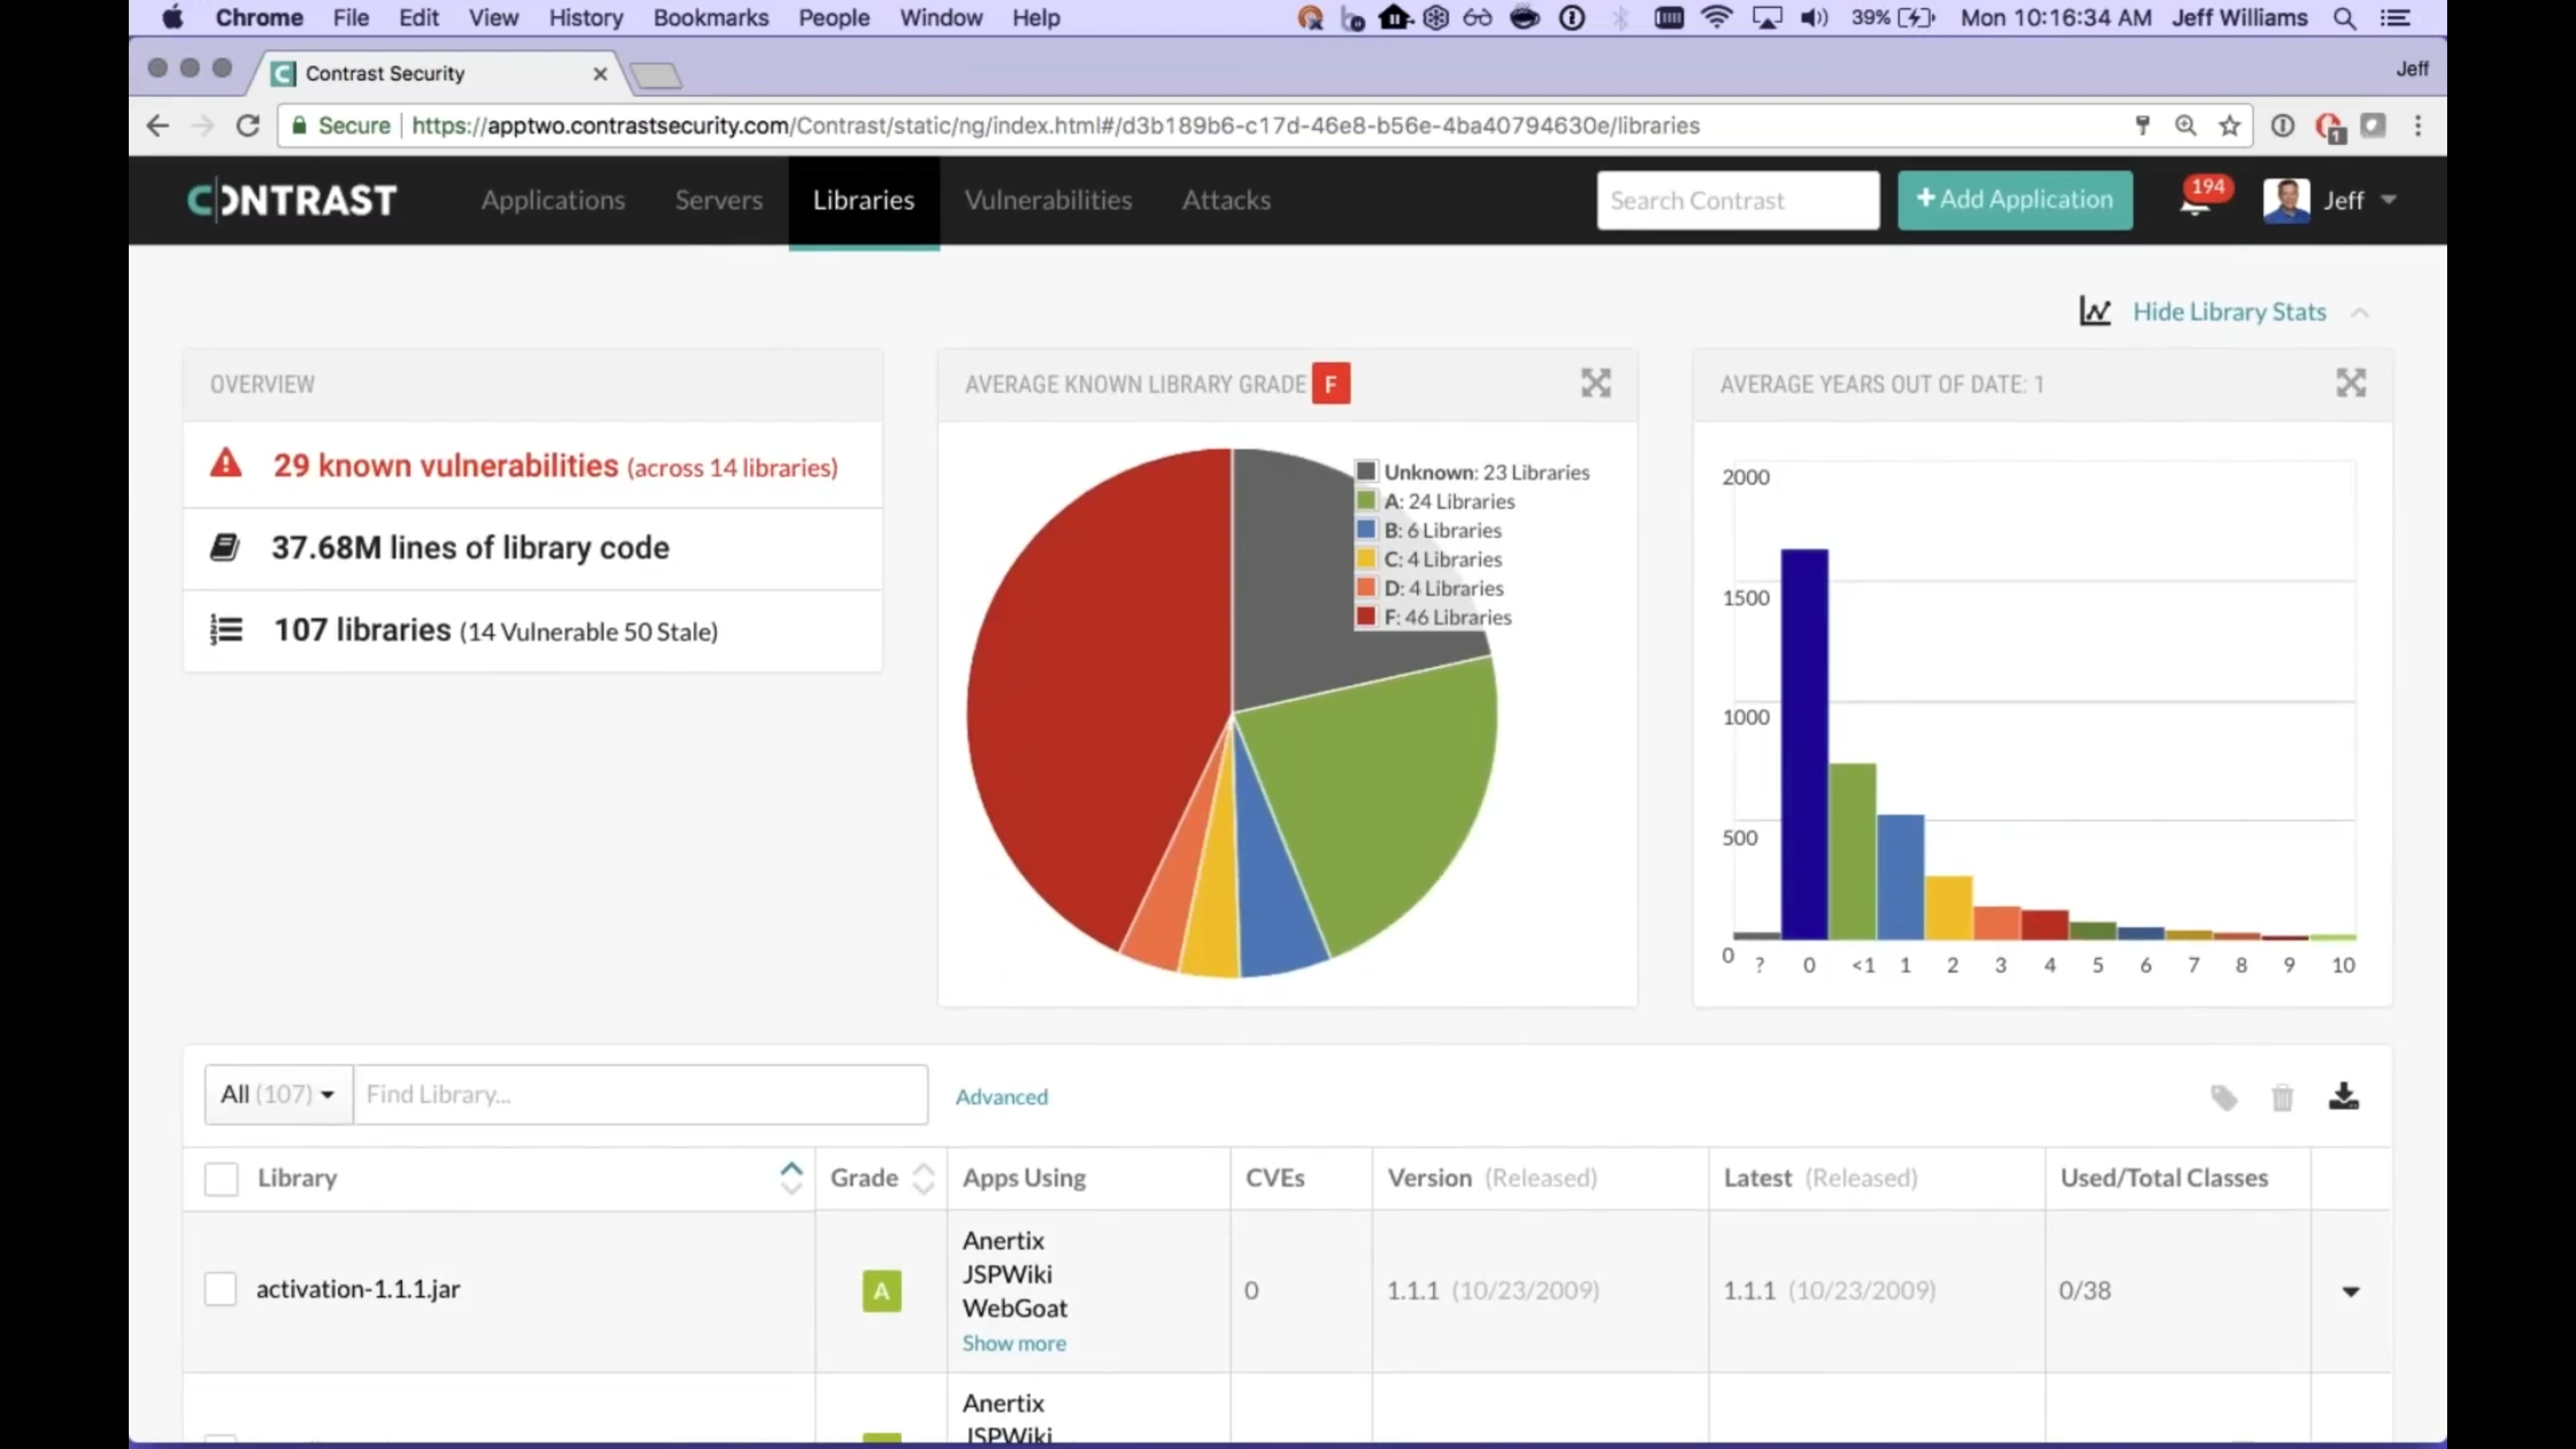Click the Find Library search field

640,1094
